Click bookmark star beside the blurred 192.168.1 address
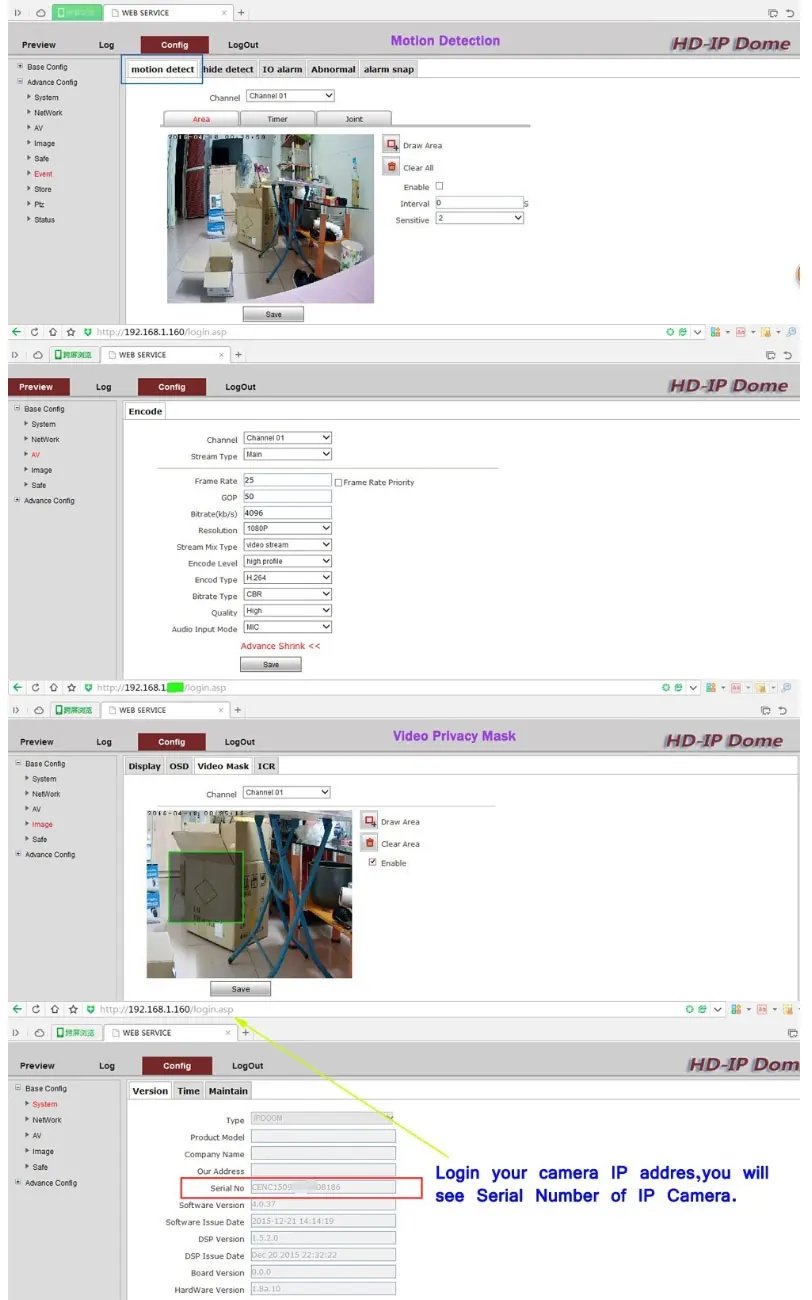This screenshot has height=1300, width=812. 71,687
